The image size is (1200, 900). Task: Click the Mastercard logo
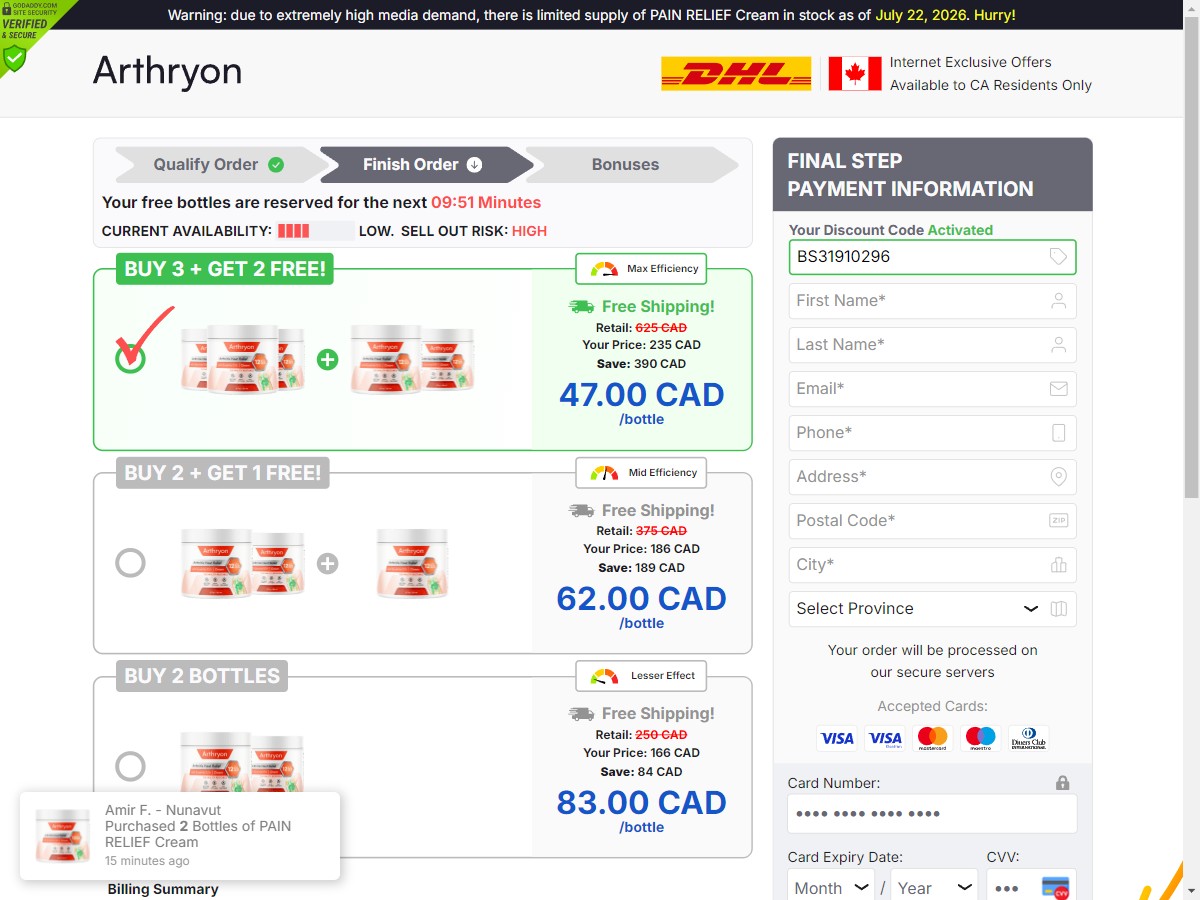tap(932, 739)
